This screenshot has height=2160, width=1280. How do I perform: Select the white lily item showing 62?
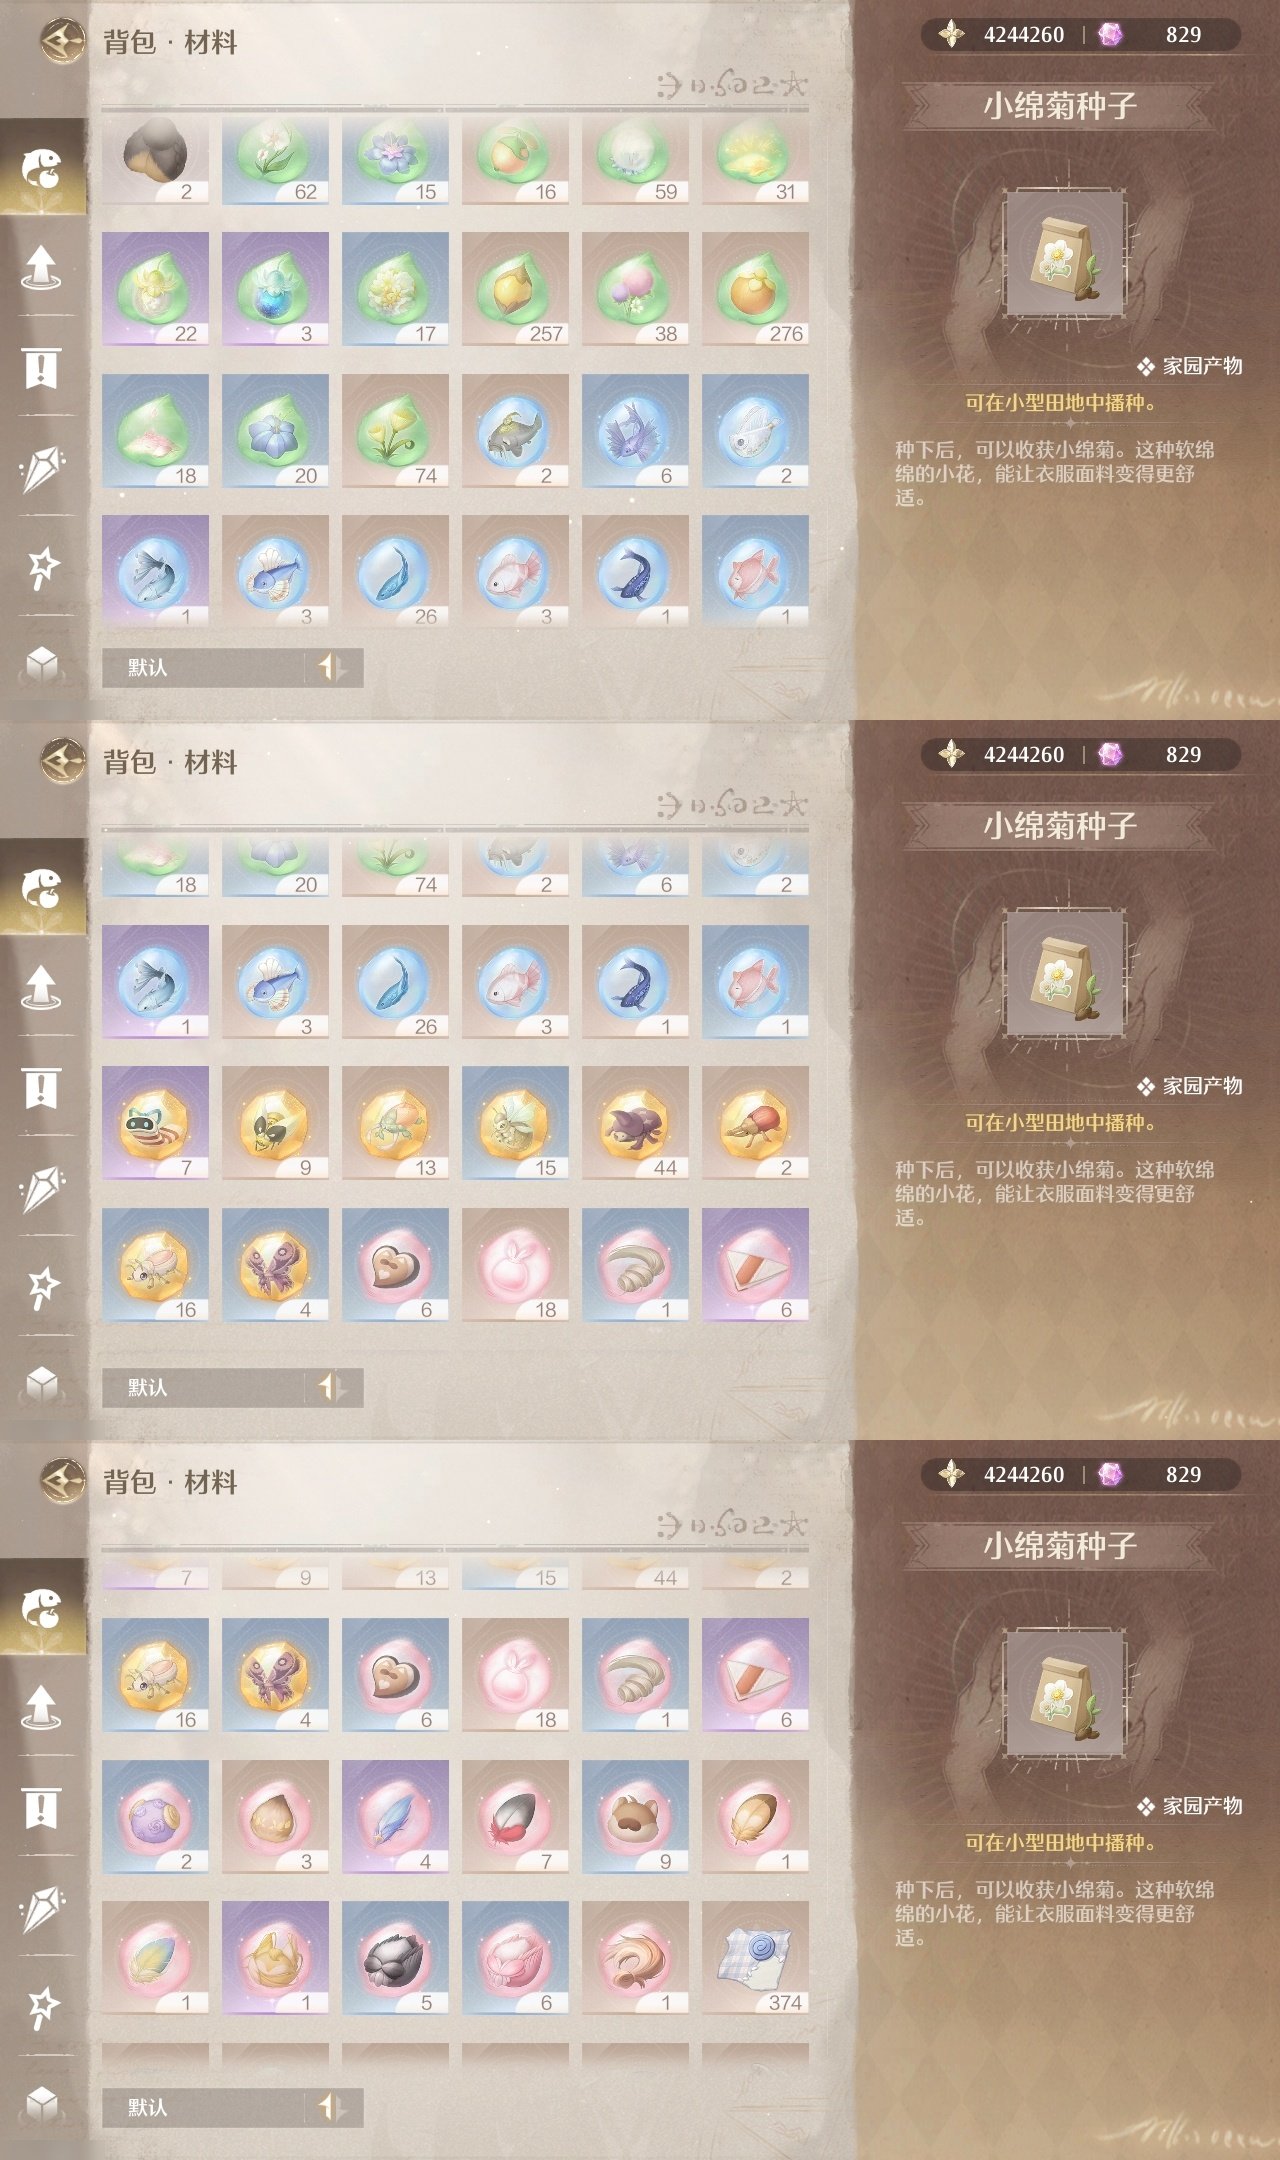(x=275, y=160)
